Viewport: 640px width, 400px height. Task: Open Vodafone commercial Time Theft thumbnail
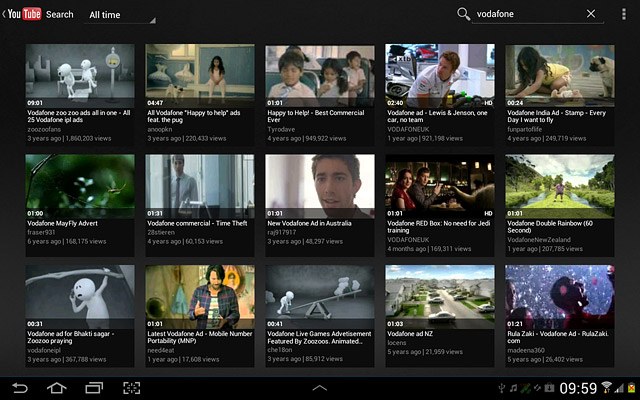pyautogui.click(x=200, y=186)
